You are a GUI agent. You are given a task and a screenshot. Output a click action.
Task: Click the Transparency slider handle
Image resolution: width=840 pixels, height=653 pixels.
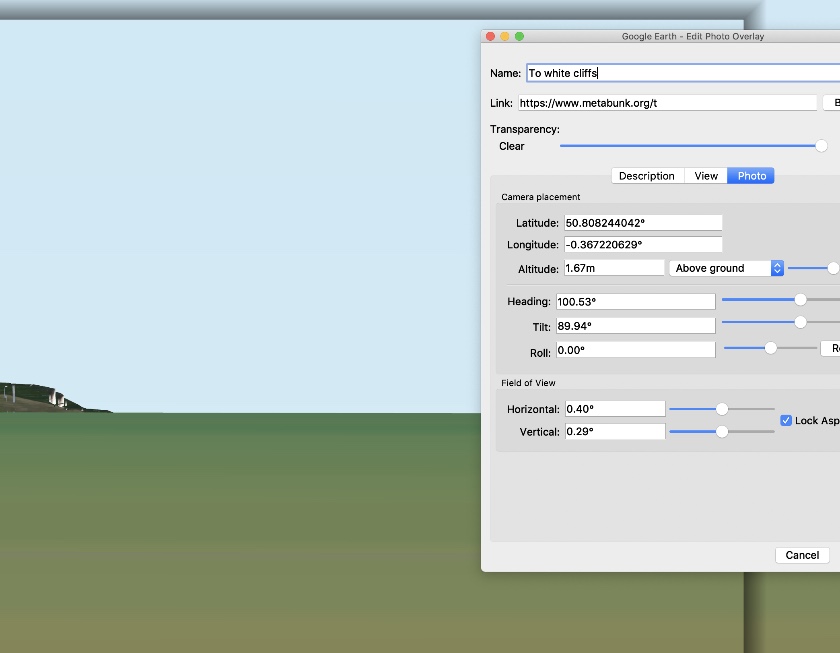821,146
